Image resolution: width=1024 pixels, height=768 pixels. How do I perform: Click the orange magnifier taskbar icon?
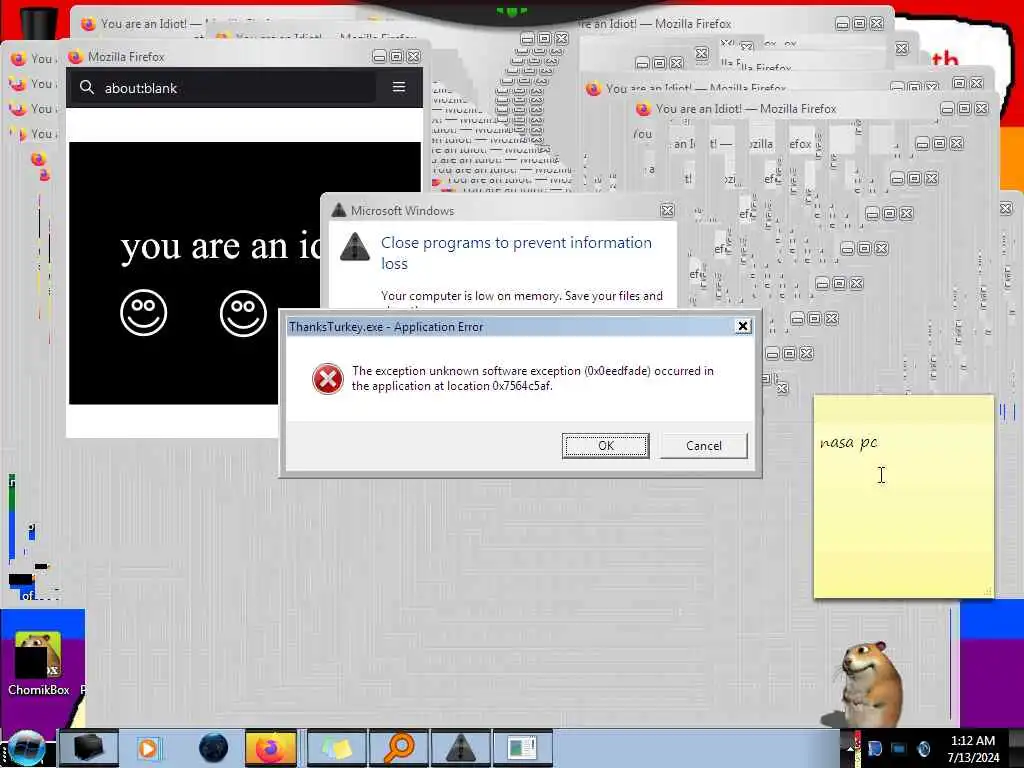(399, 748)
